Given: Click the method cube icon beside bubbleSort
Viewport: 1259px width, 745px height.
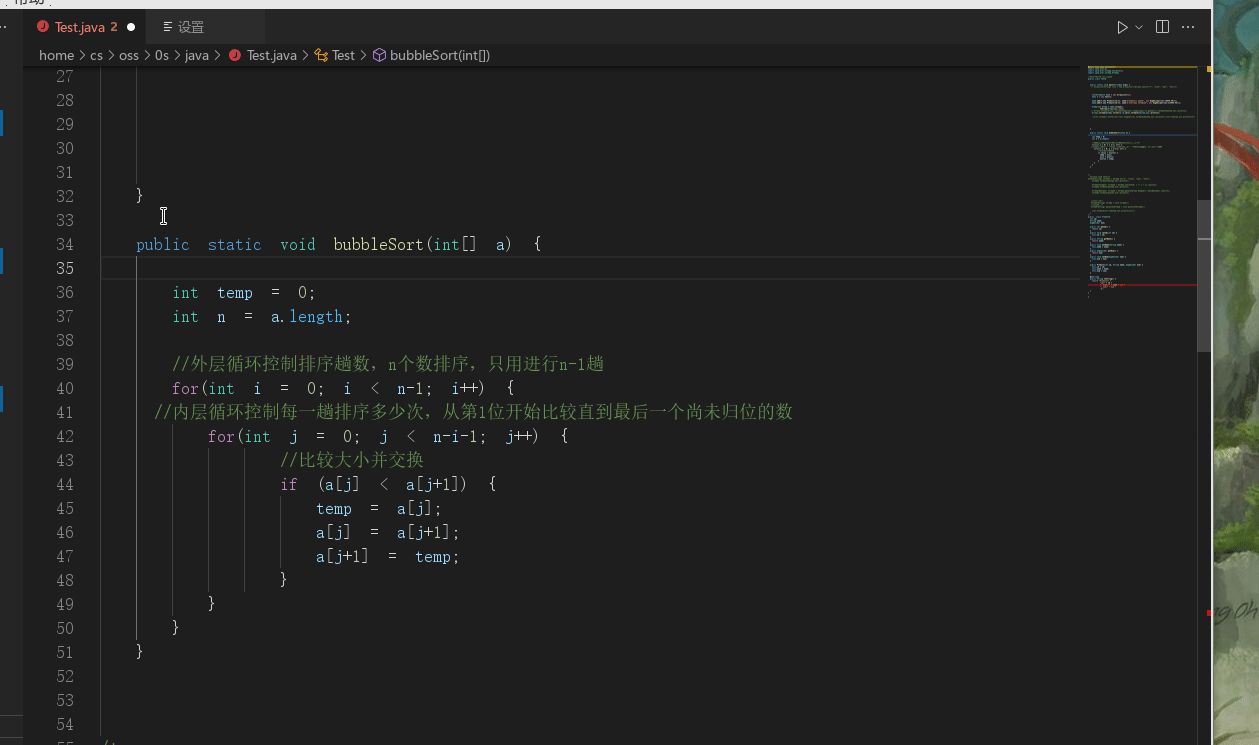Looking at the screenshot, I should (379, 55).
